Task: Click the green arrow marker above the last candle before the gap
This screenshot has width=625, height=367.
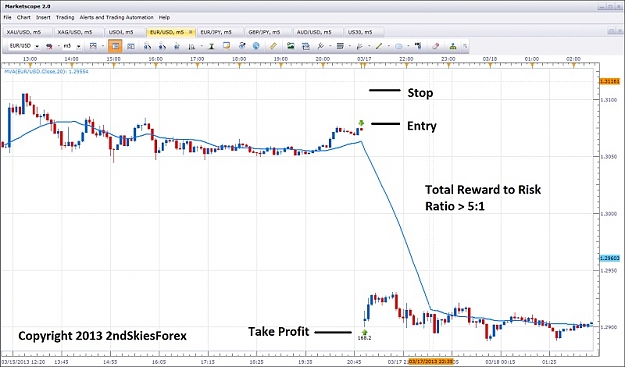Action: pos(361,123)
